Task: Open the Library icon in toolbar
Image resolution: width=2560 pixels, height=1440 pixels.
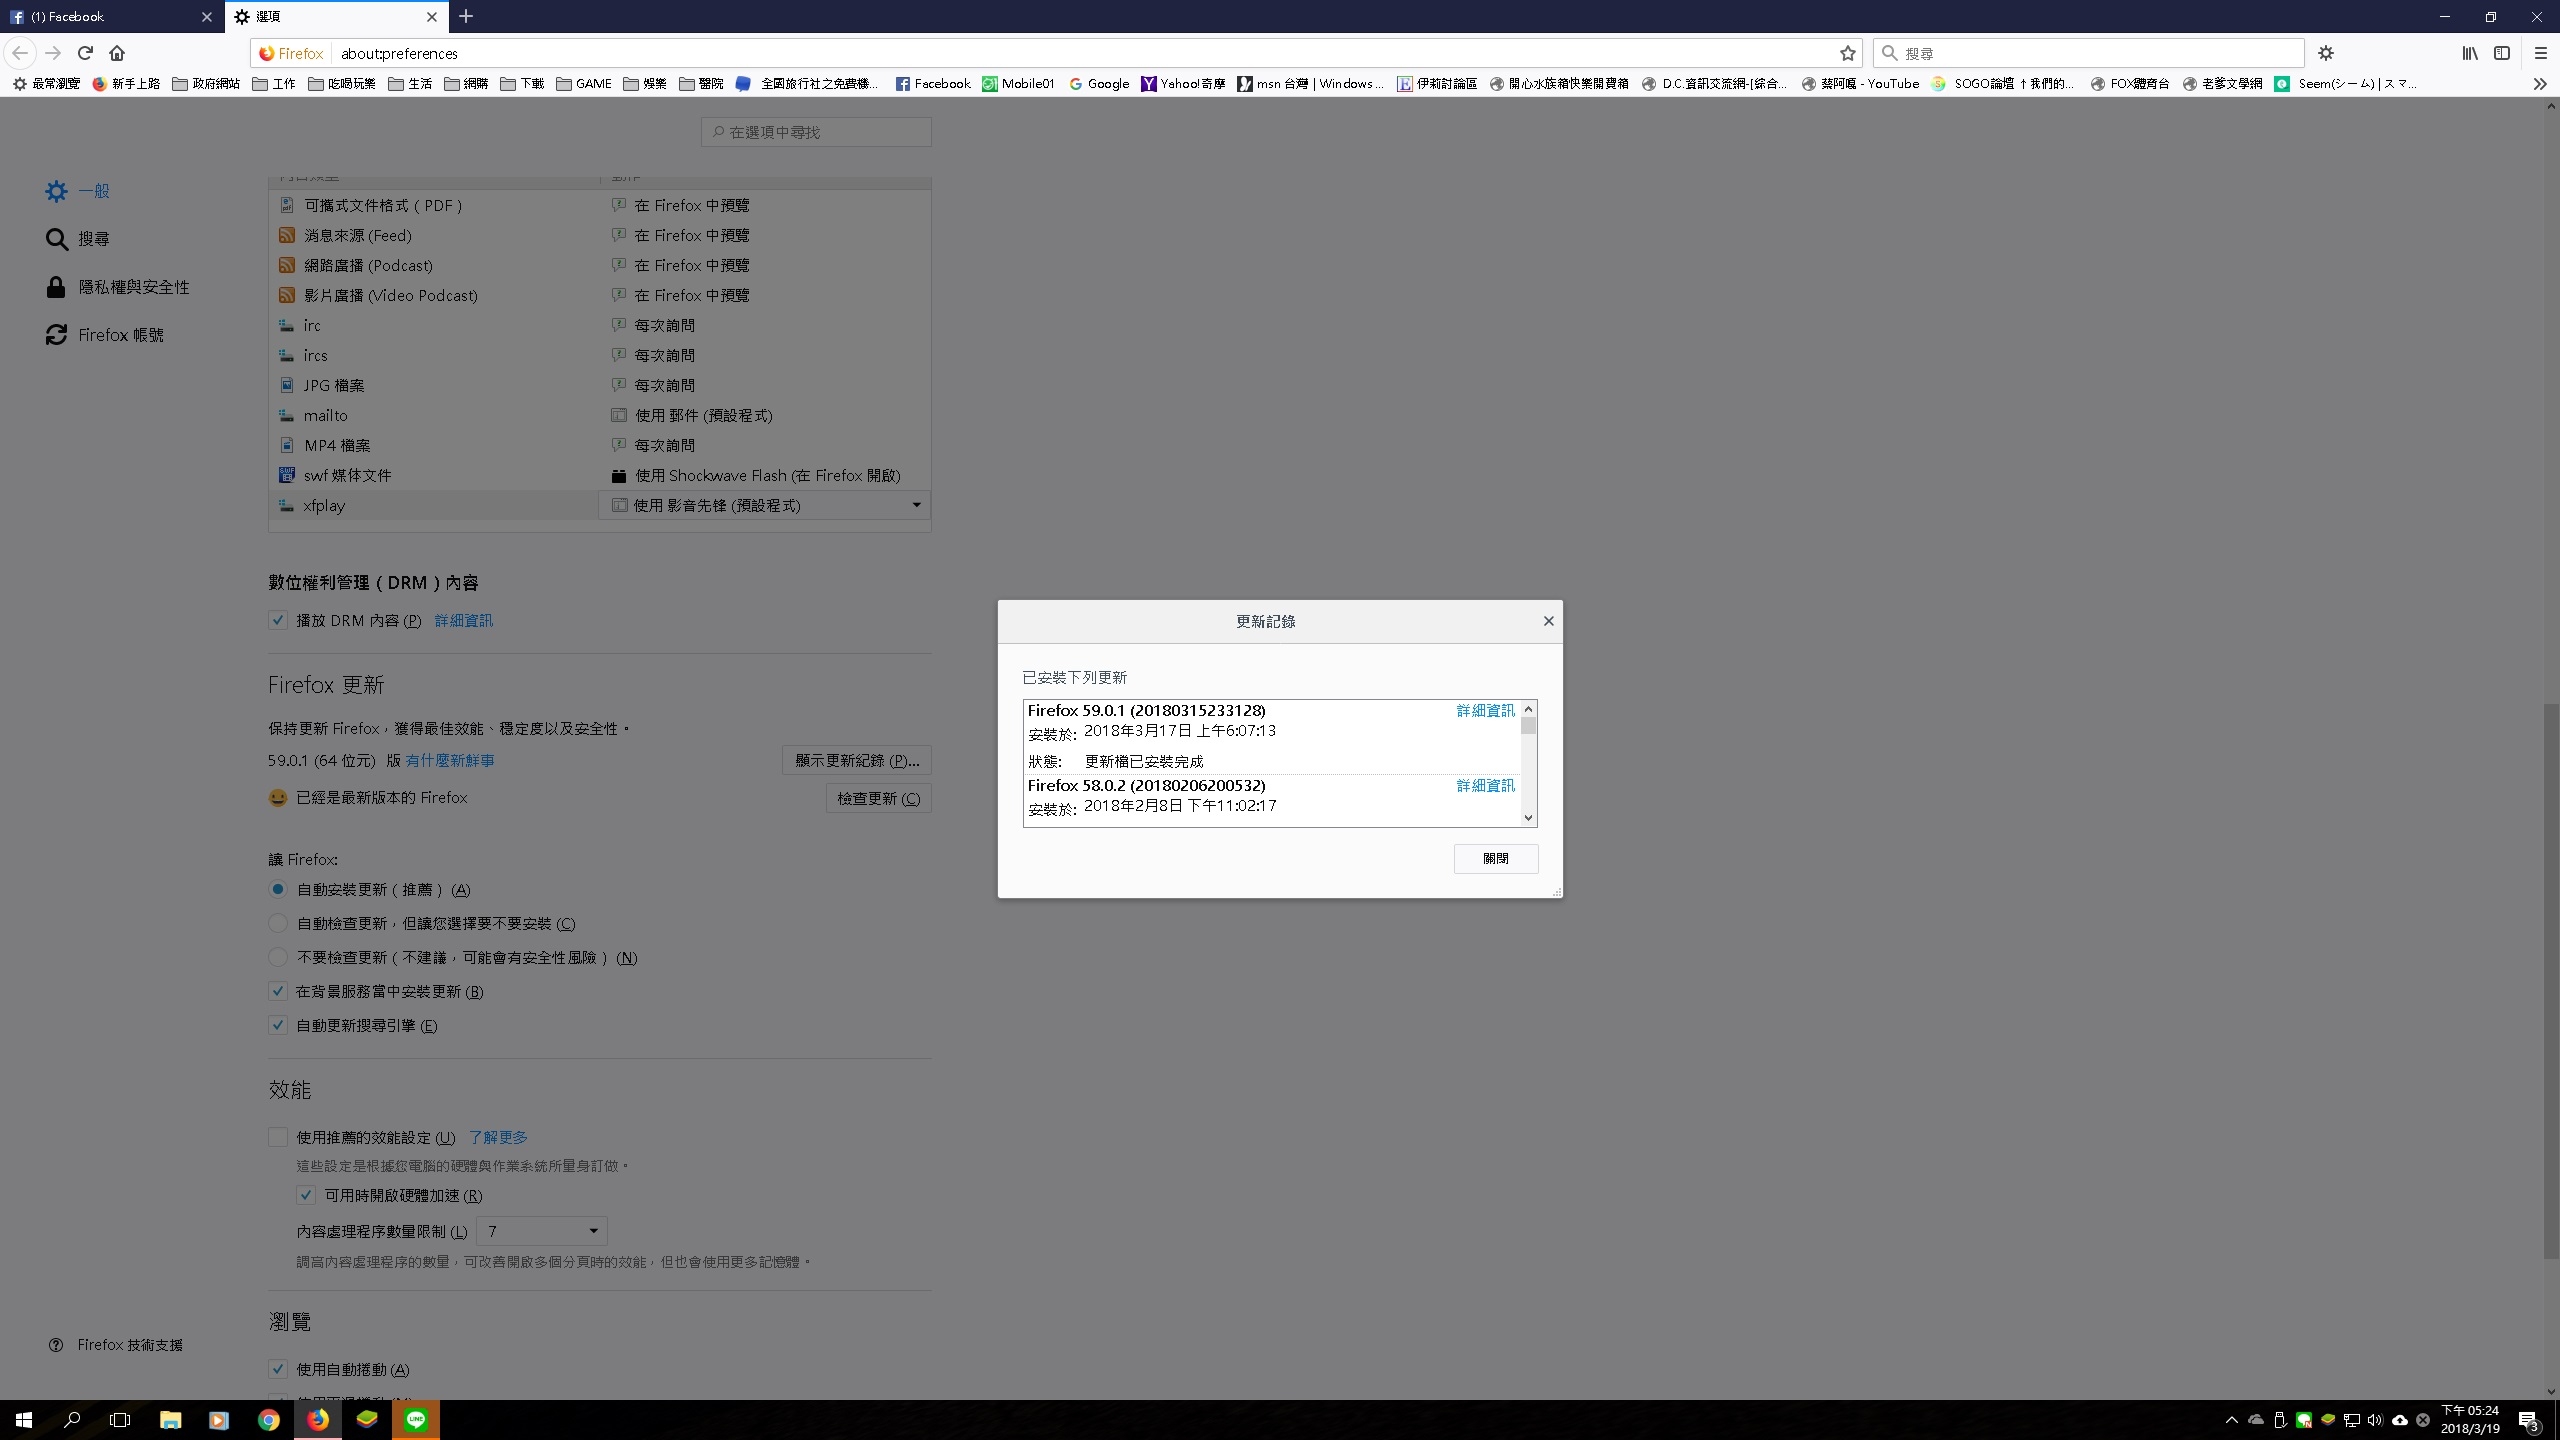Action: (2470, 53)
